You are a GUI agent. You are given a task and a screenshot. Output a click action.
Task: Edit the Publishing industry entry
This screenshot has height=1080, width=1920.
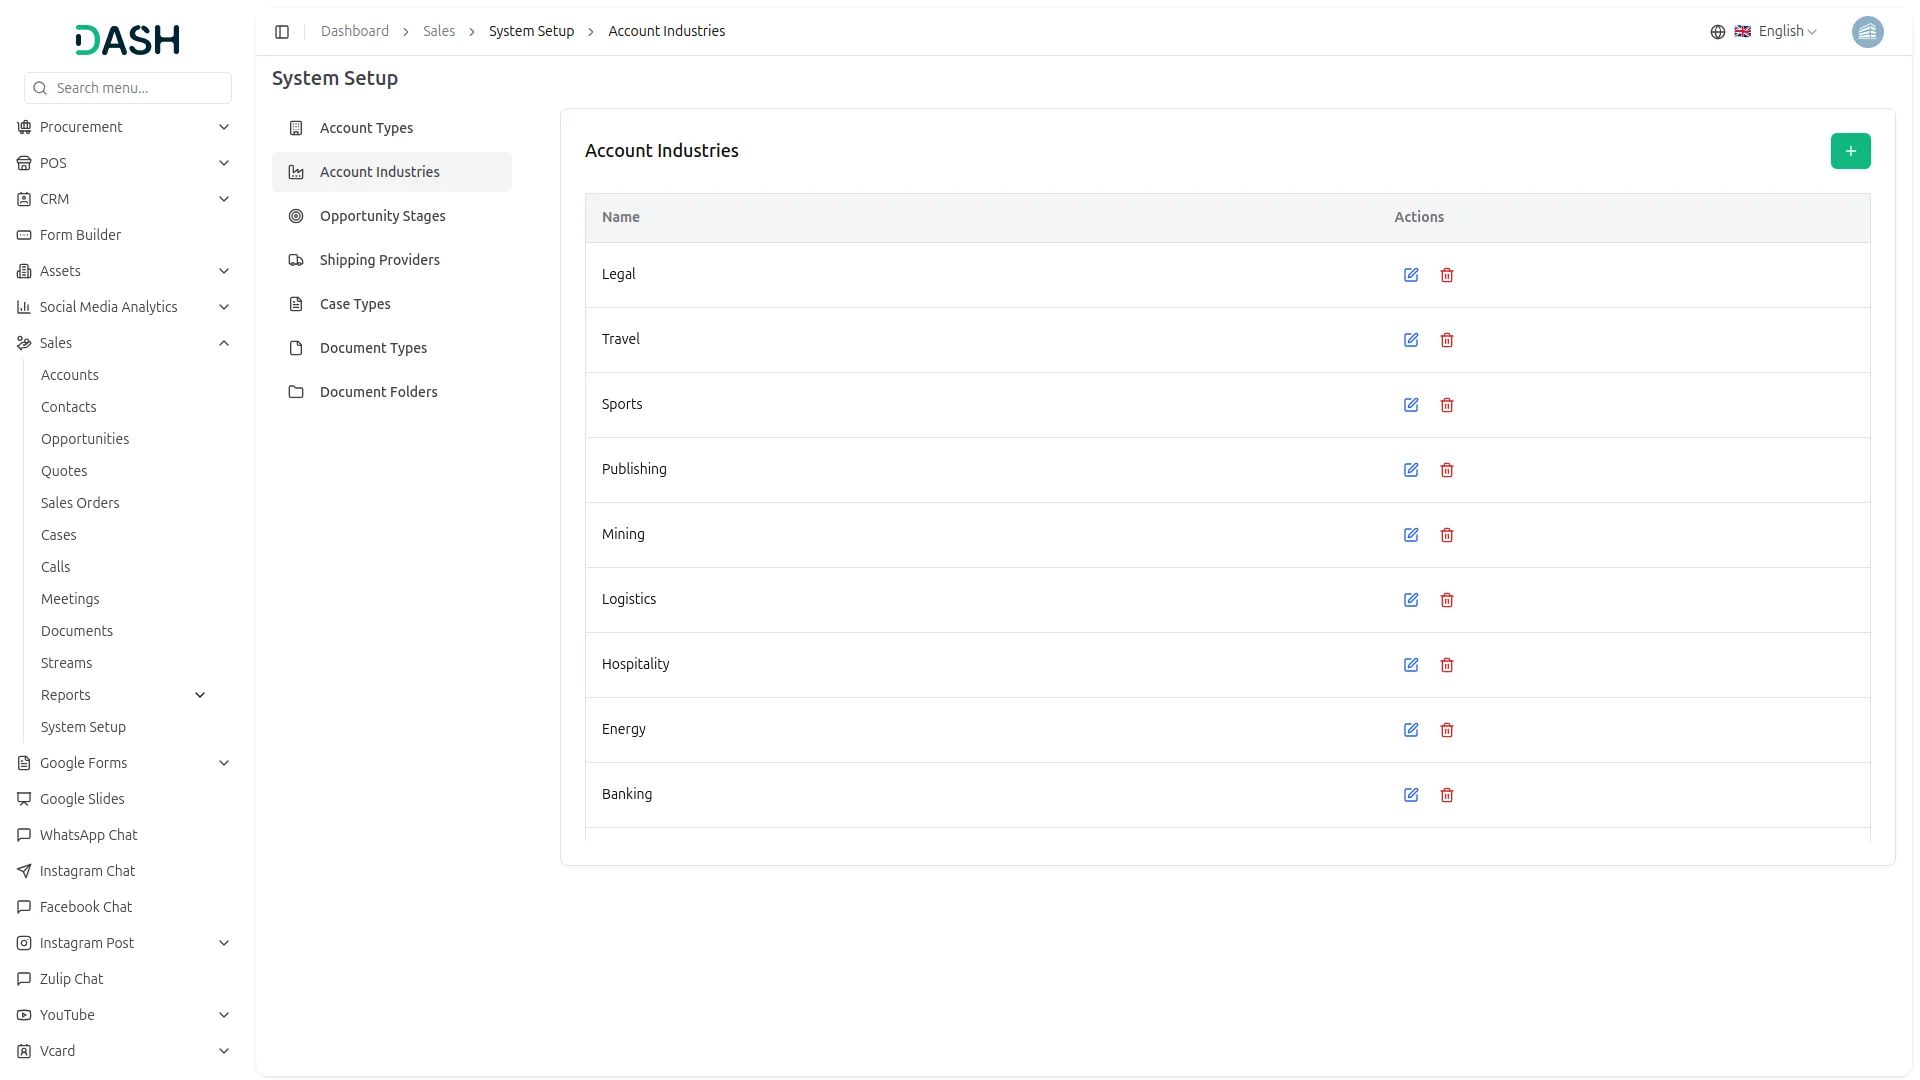tap(1411, 470)
